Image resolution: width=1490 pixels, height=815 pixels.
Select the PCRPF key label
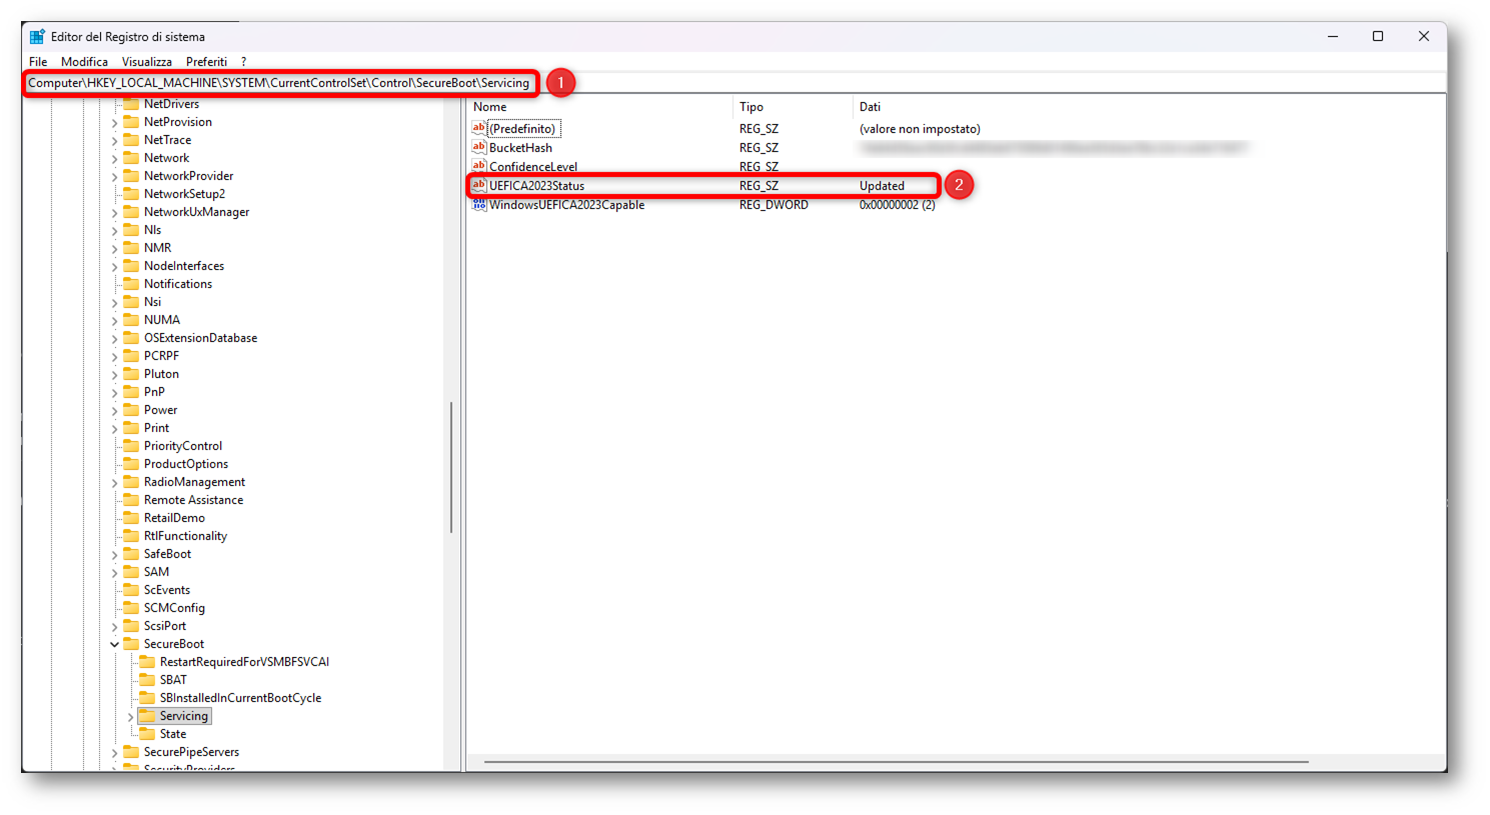click(x=161, y=356)
